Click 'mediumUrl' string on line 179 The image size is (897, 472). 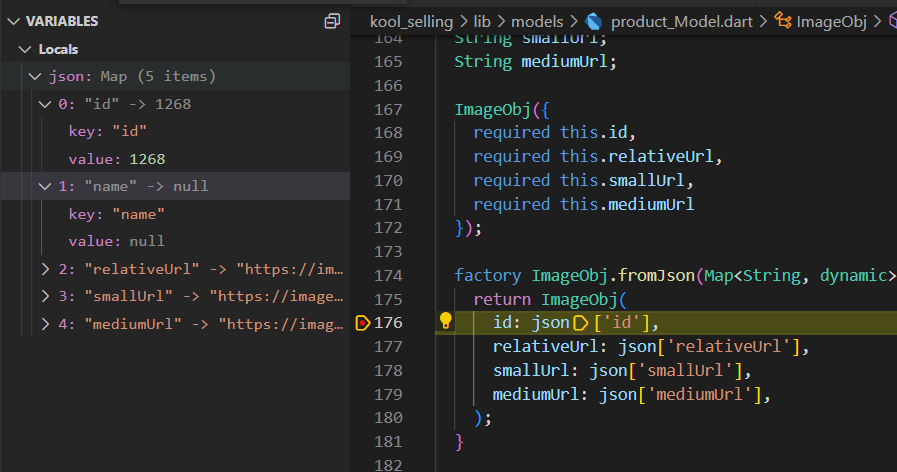coord(700,394)
